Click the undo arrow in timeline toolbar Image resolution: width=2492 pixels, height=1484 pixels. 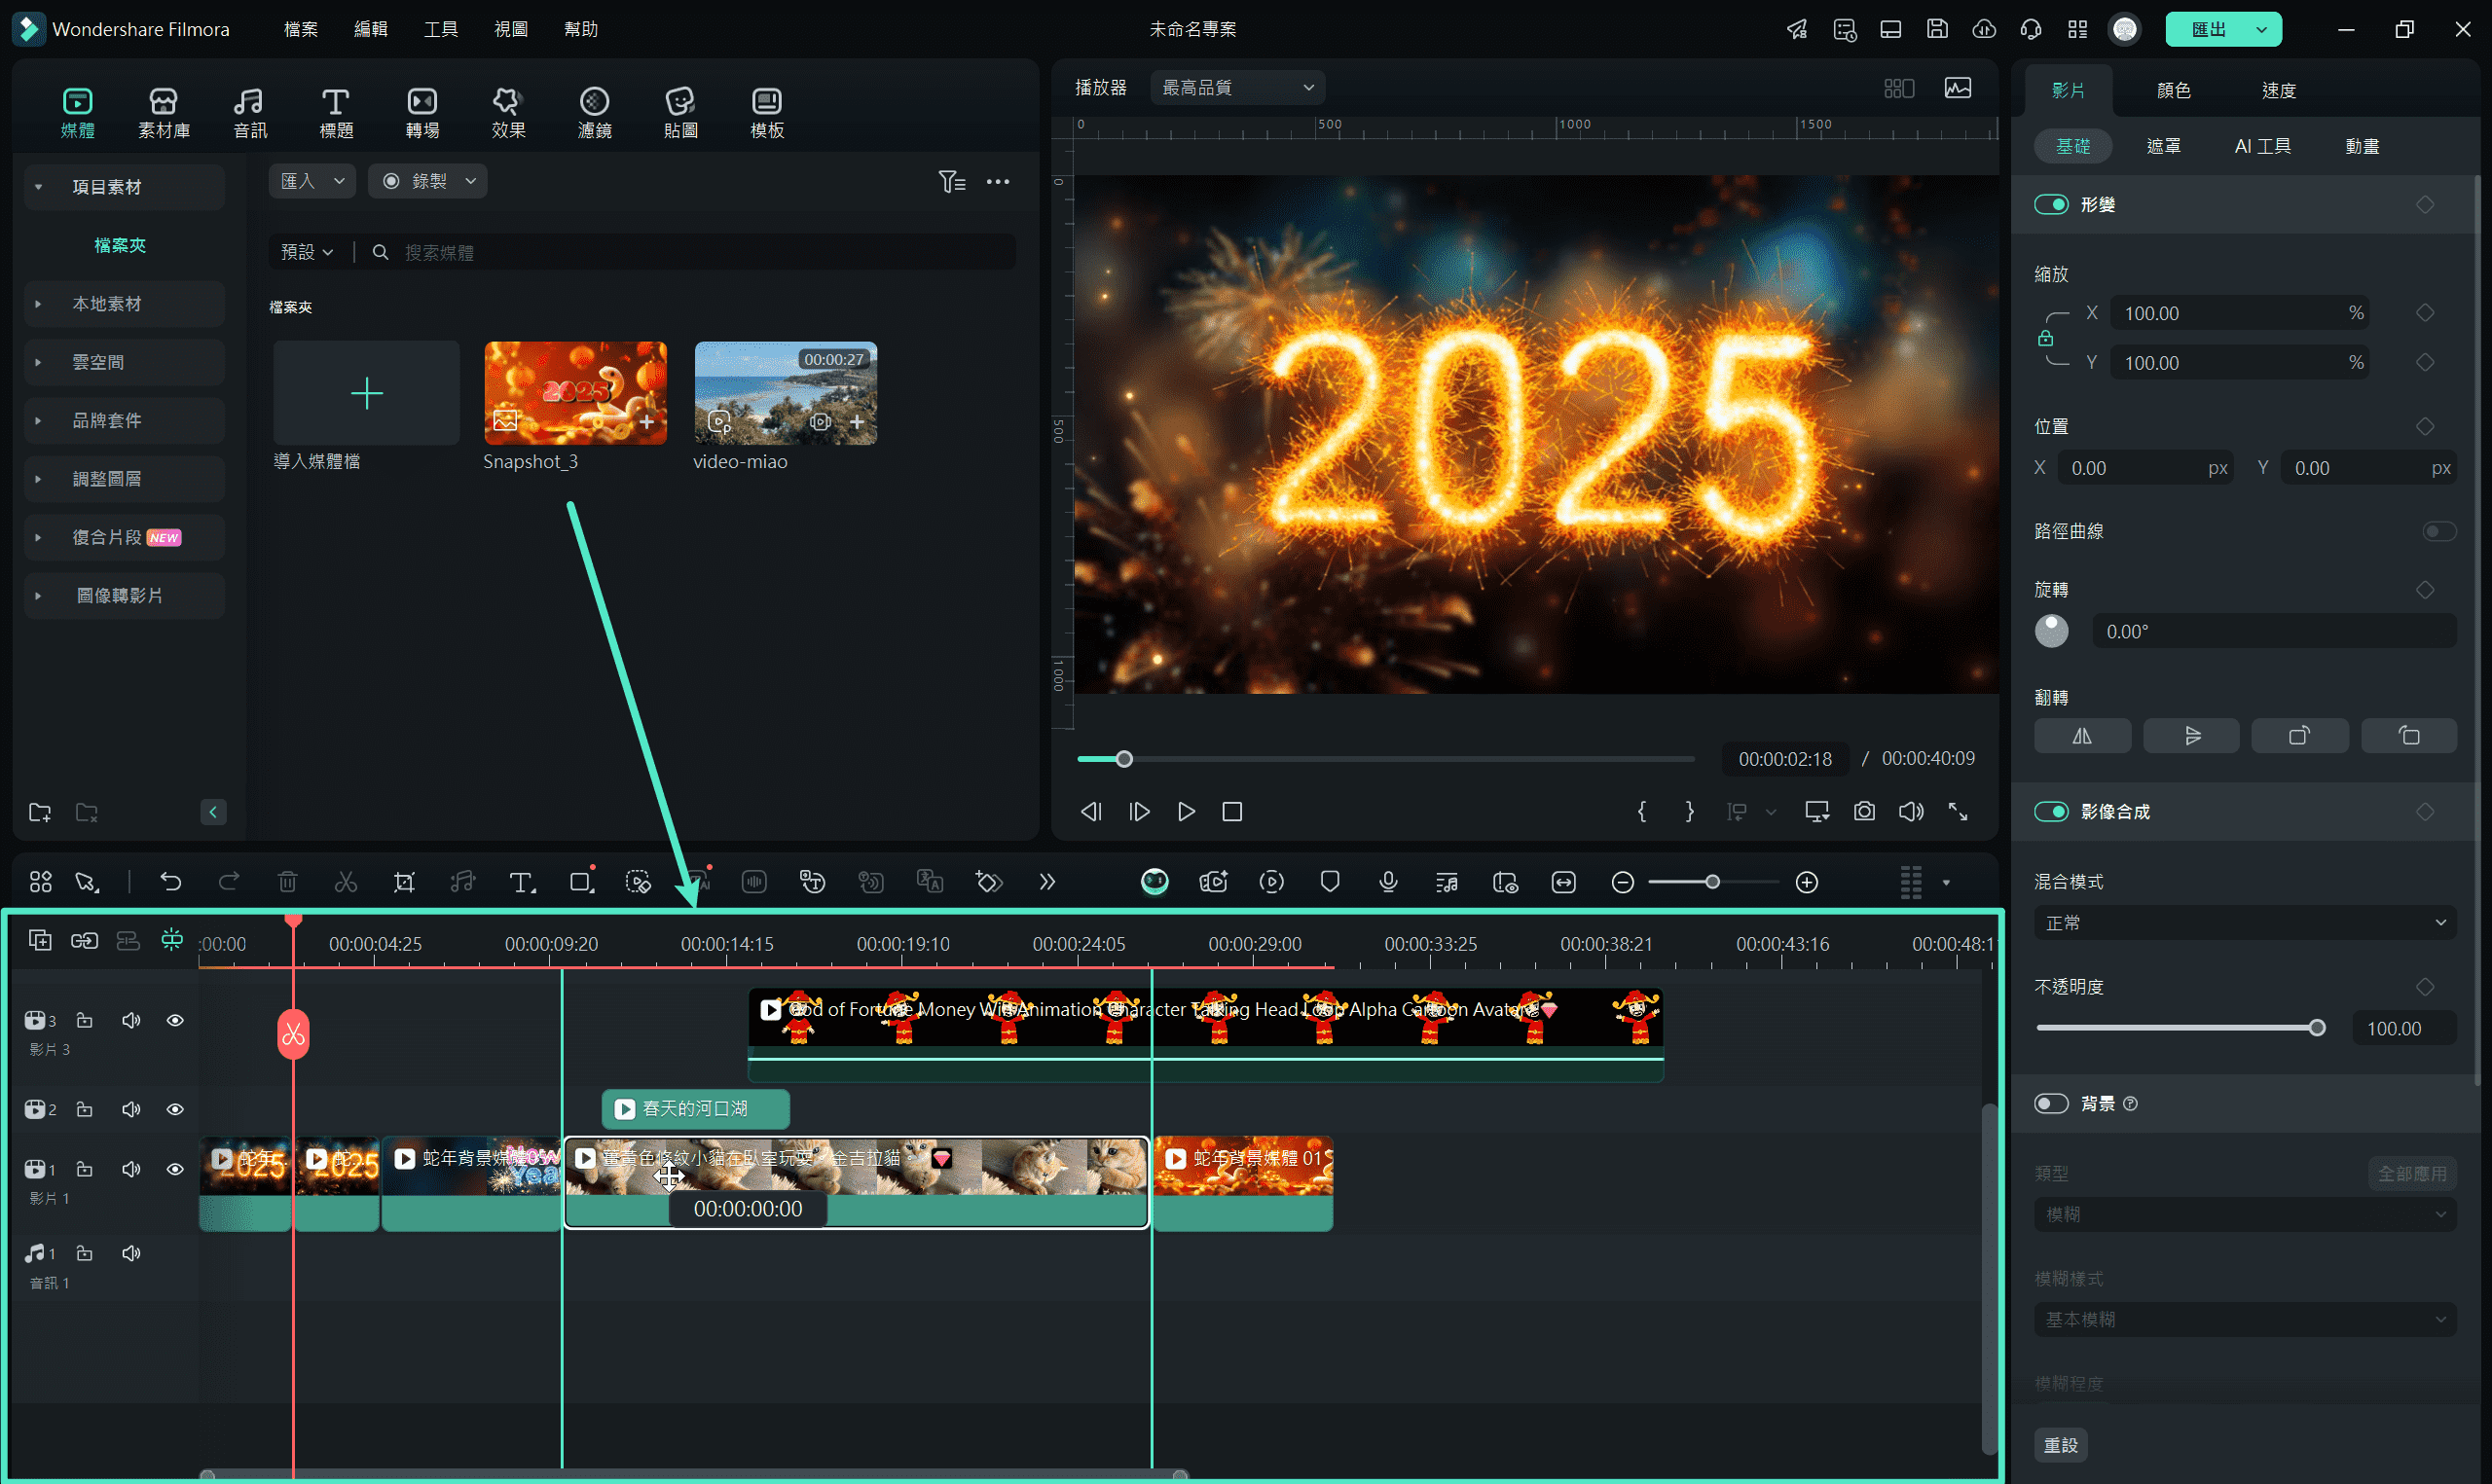[x=171, y=882]
